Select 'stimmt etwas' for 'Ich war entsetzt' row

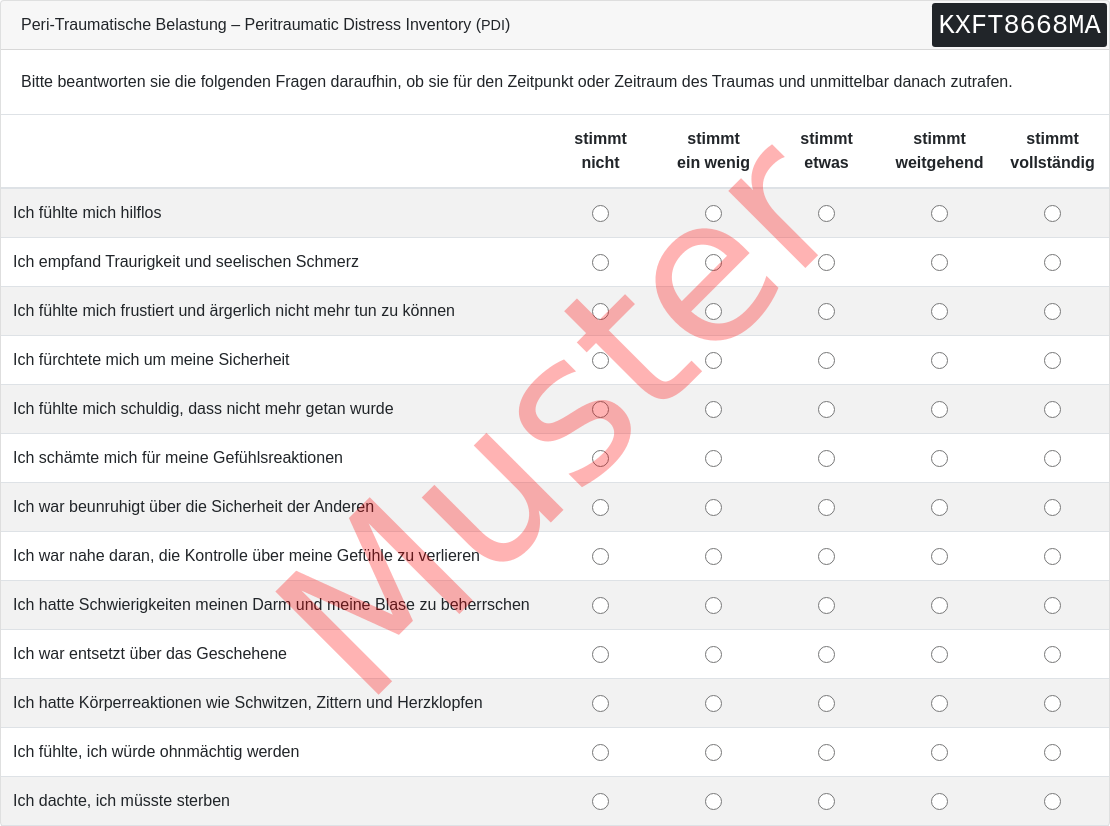(x=826, y=654)
